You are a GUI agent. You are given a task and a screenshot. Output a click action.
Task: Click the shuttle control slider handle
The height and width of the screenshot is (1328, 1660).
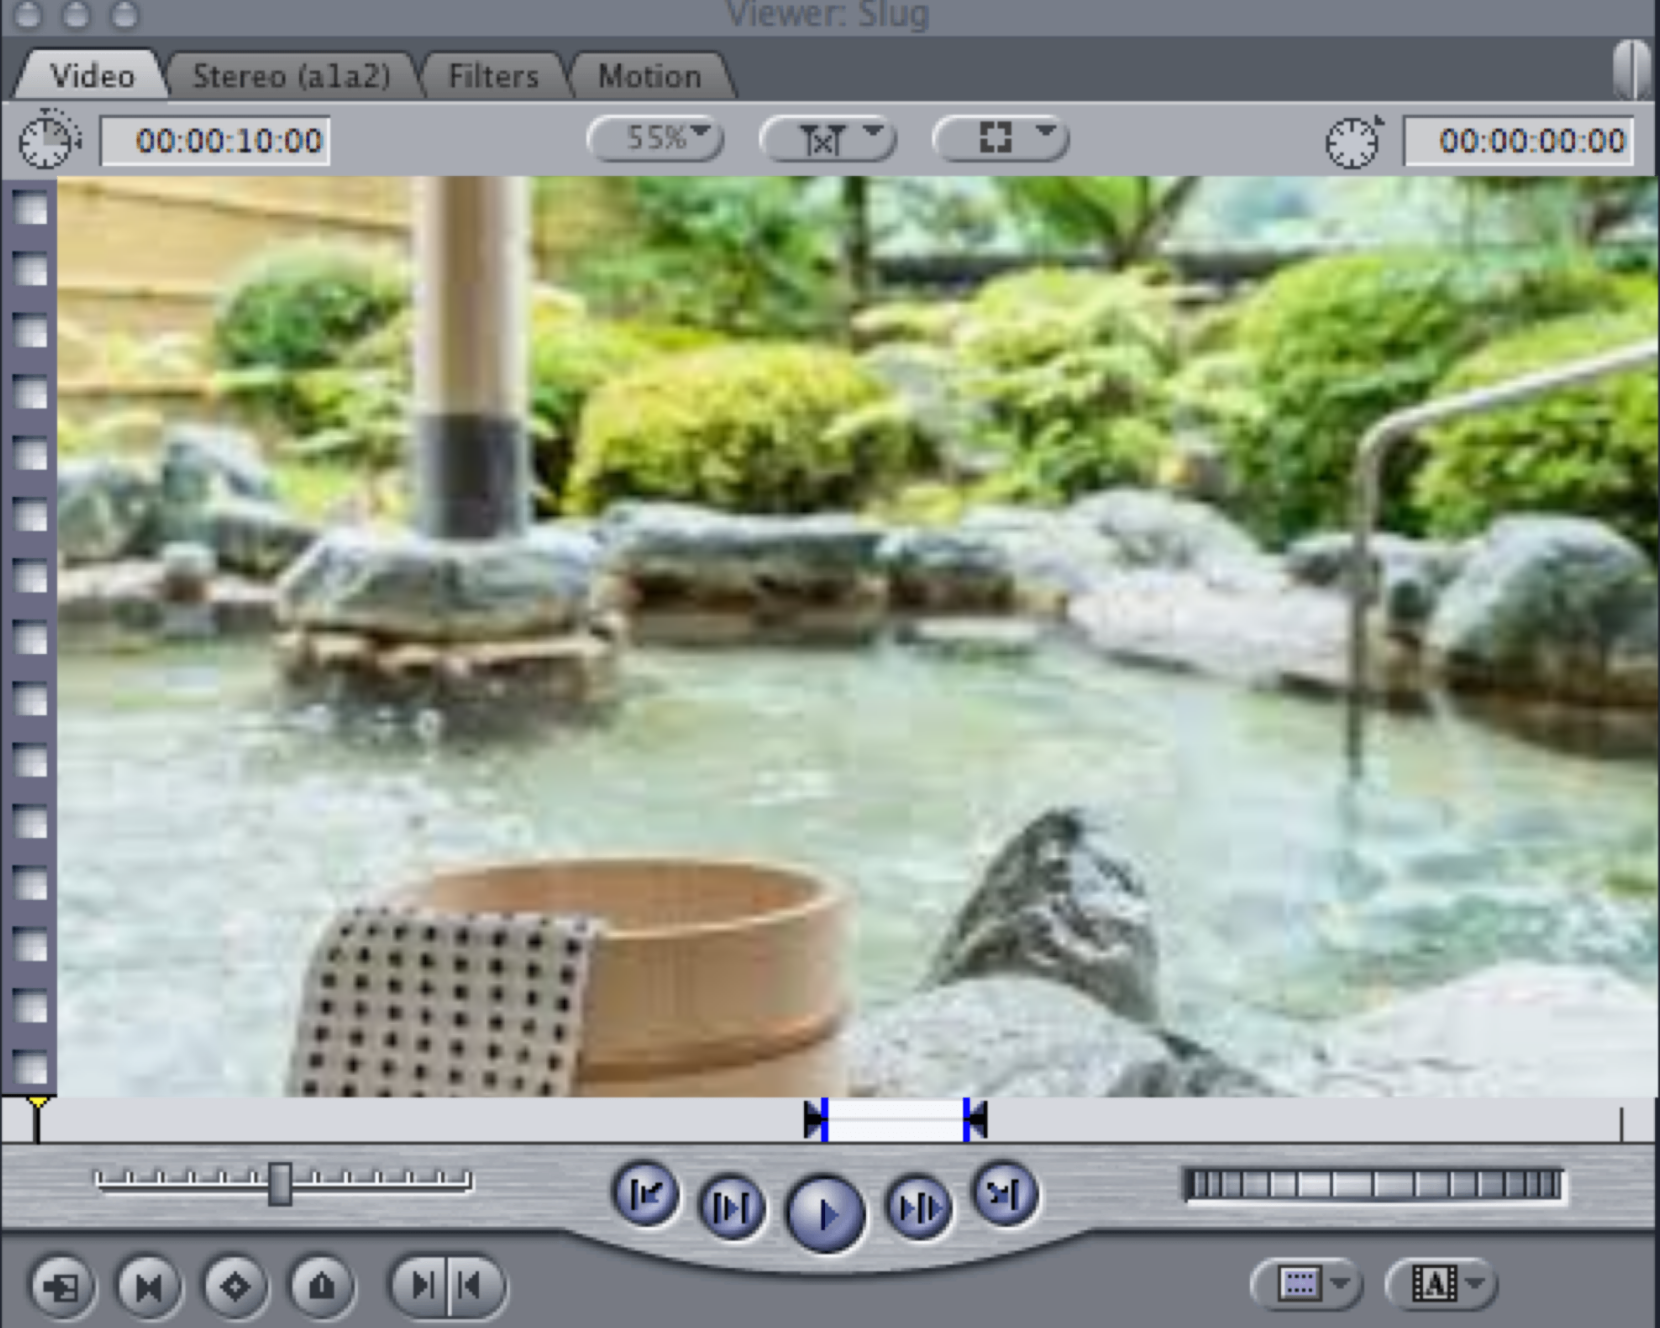[280, 1183]
